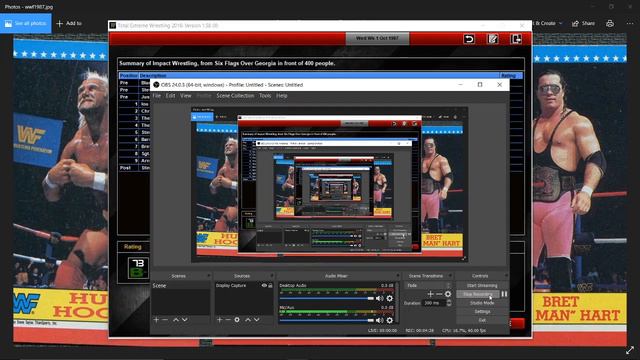Click the Rating column header
This screenshot has width=640, height=360.
[x=511, y=76]
